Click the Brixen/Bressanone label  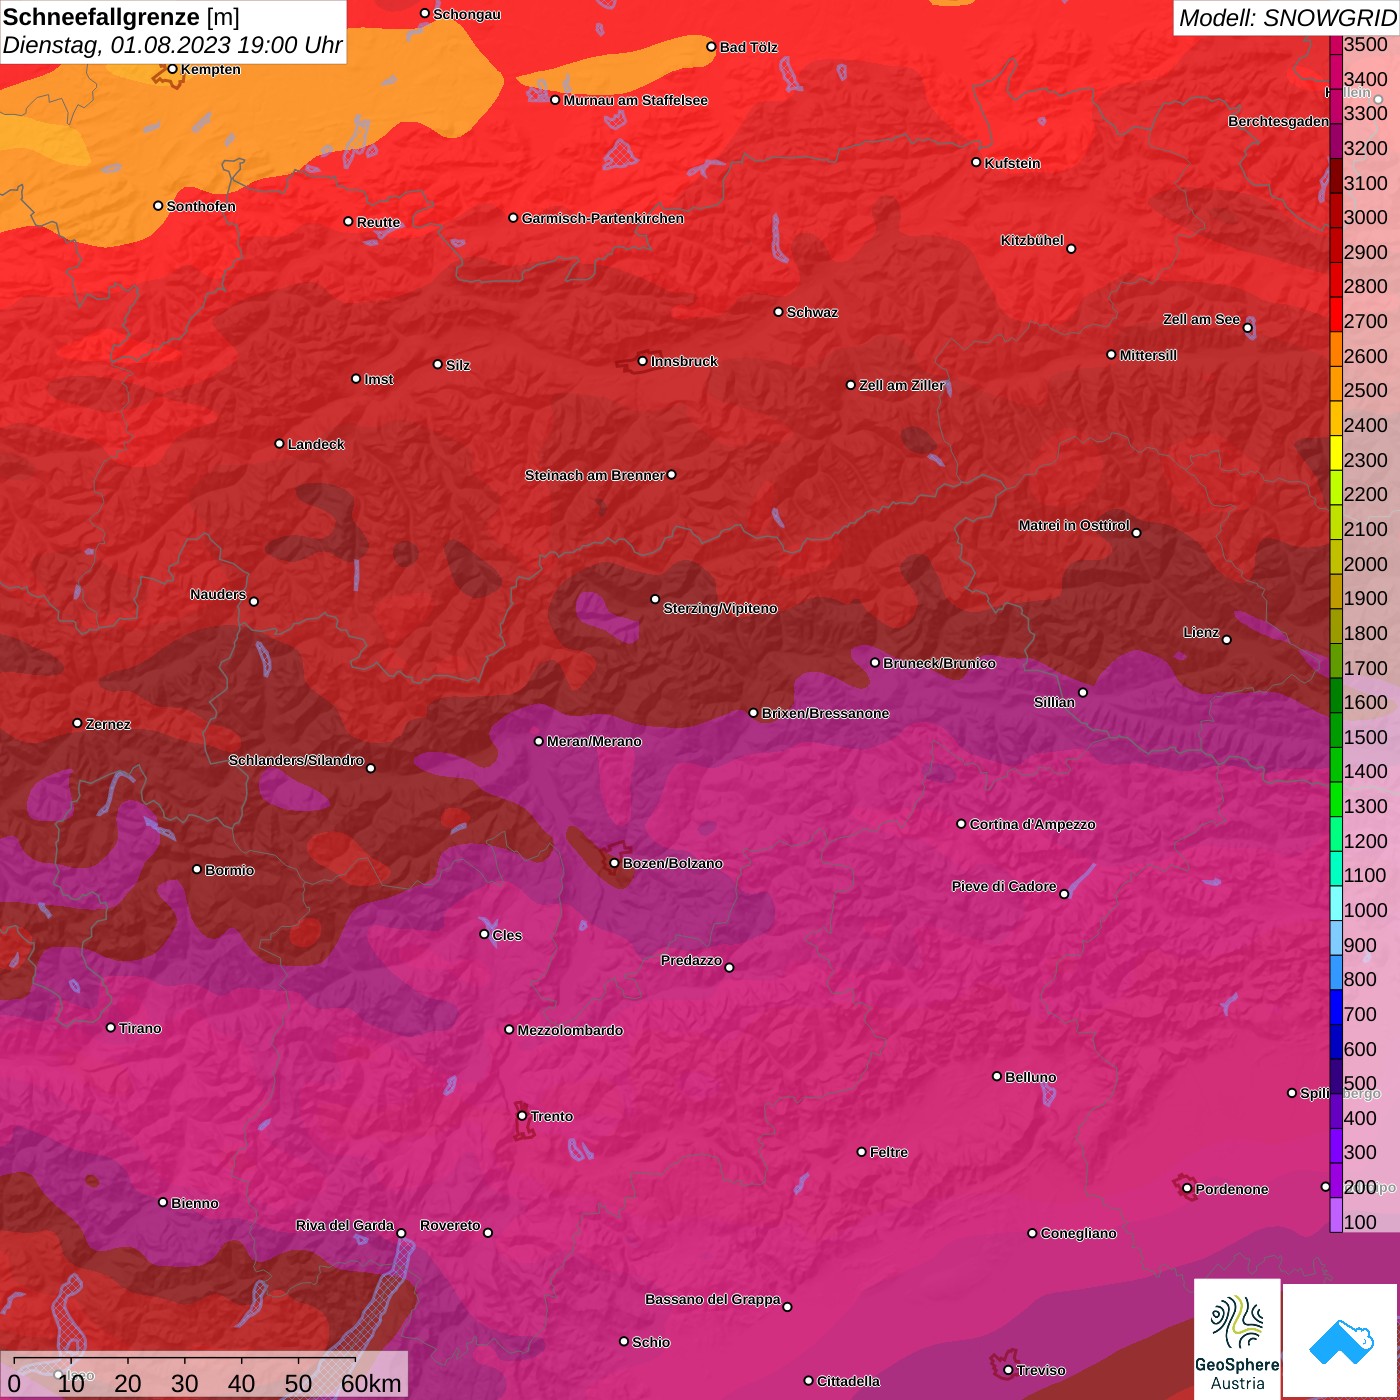click(x=825, y=713)
